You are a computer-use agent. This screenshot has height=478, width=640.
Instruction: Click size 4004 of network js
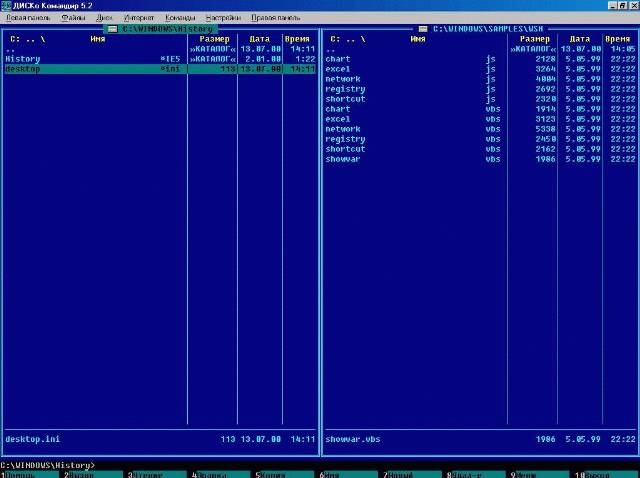545,79
